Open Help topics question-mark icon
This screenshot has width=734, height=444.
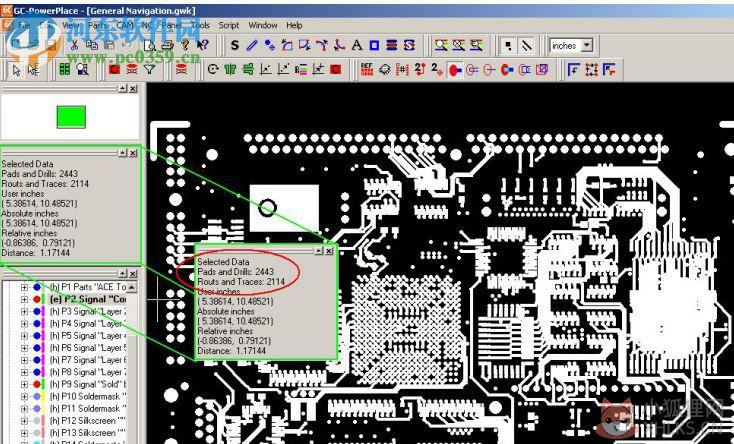pyautogui.click(x=185, y=45)
